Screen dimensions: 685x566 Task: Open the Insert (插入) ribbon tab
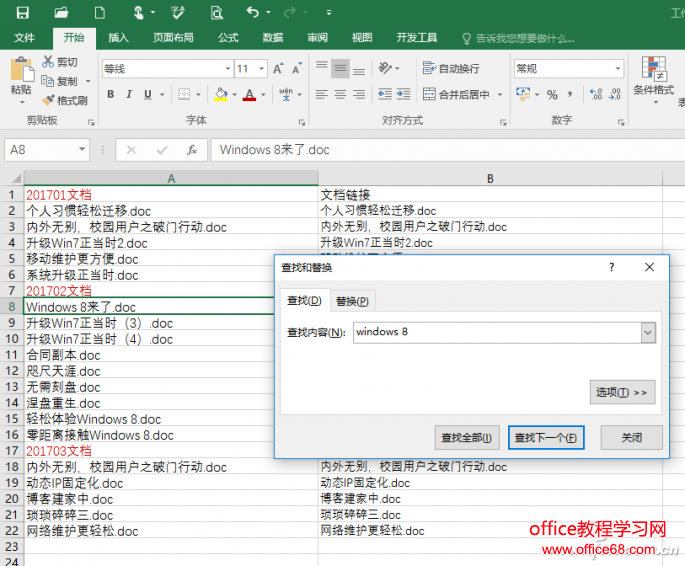[x=118, y=38]
